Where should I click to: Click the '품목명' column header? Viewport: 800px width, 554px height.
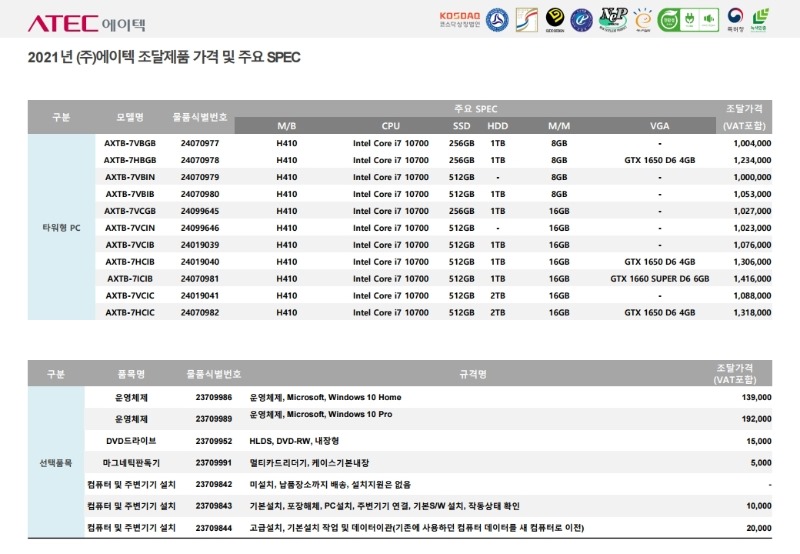click(131, 374)
